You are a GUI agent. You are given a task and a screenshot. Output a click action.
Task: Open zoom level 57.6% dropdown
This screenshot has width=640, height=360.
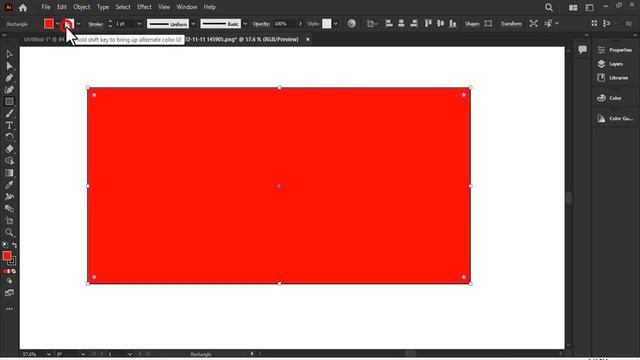pos(49,354)
